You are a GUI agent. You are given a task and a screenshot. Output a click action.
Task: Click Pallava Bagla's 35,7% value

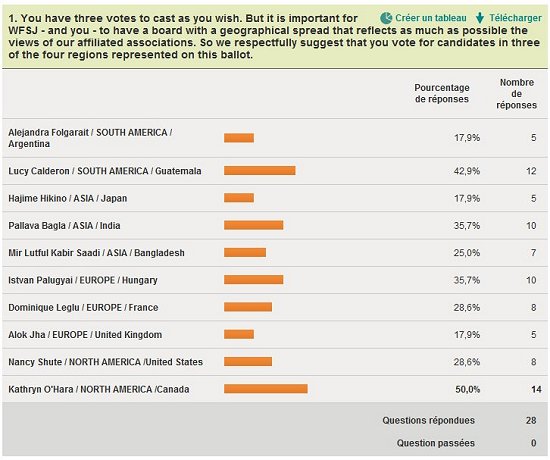pos(467,226)
